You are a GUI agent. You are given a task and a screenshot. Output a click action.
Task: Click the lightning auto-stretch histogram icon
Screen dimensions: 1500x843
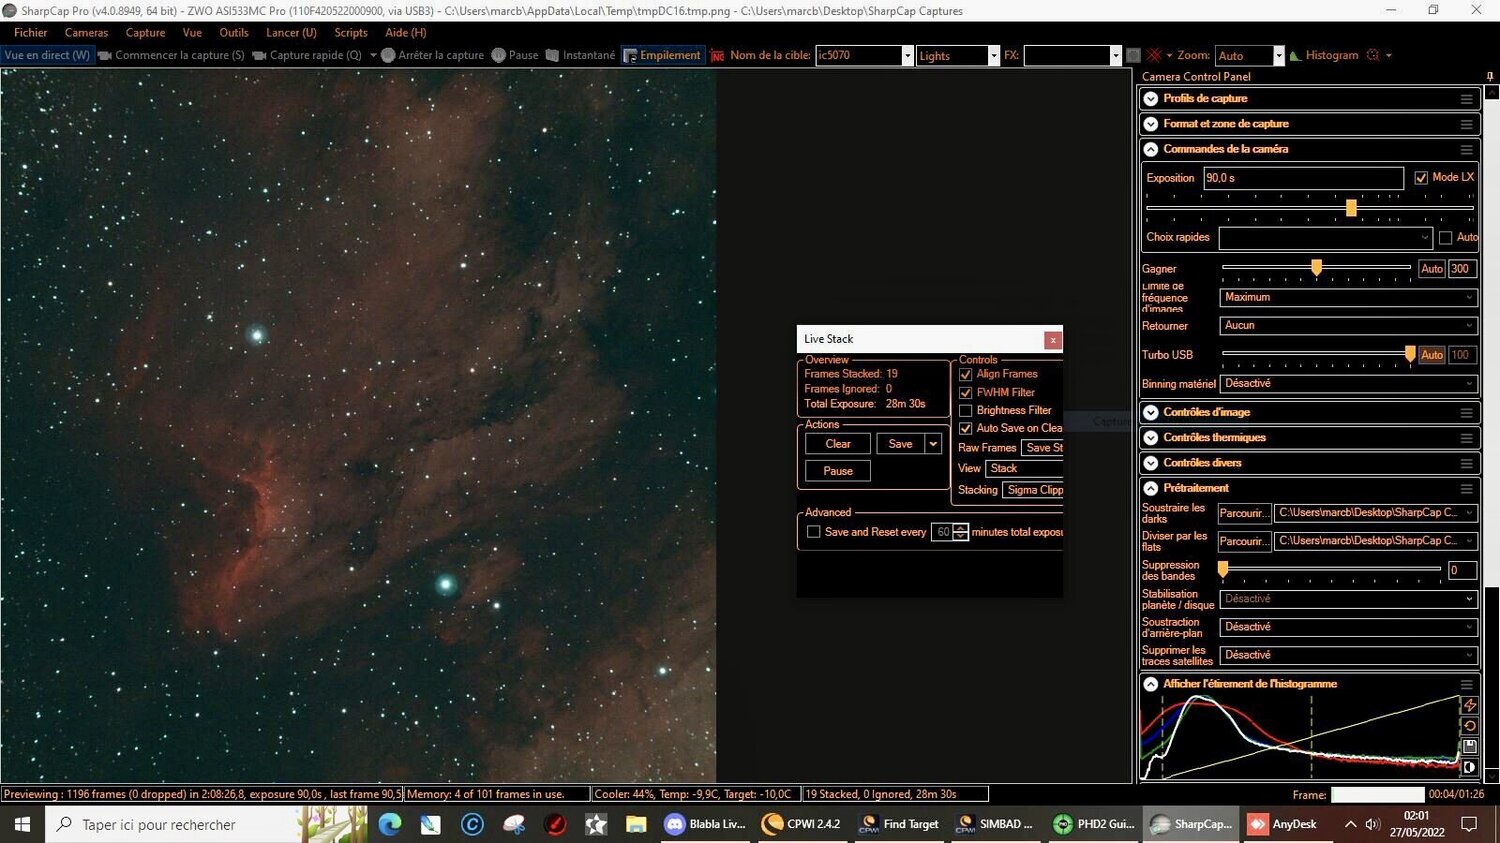[x=1470, y=705]
